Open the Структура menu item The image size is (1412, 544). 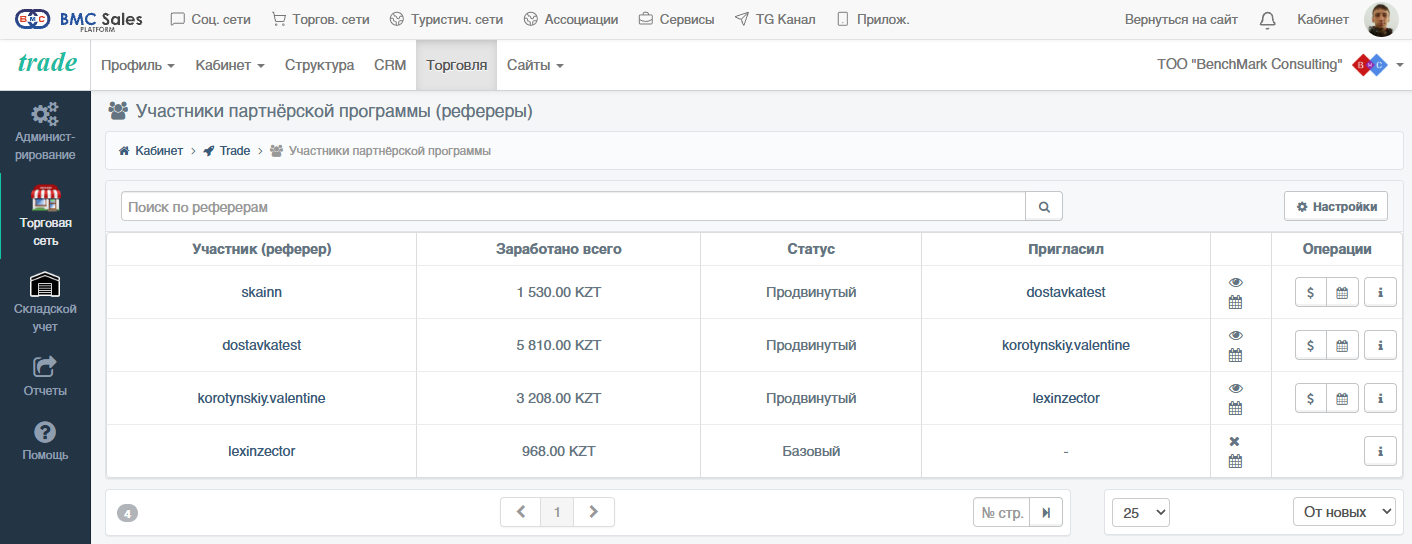coord(319,65)
